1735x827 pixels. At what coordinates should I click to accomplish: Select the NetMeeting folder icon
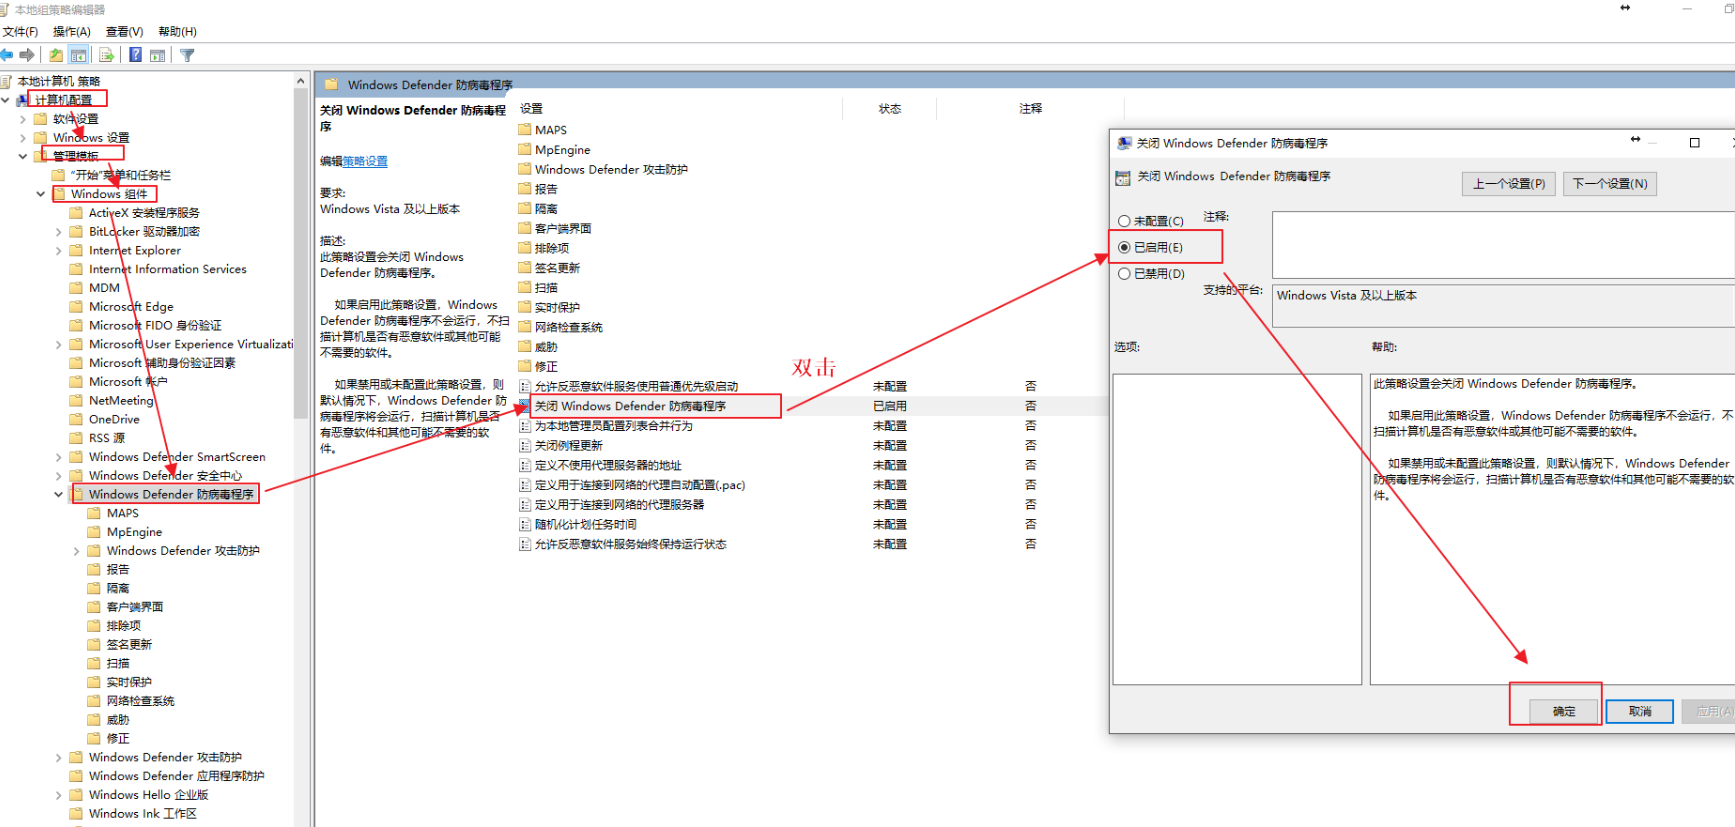tap(76, 401)
